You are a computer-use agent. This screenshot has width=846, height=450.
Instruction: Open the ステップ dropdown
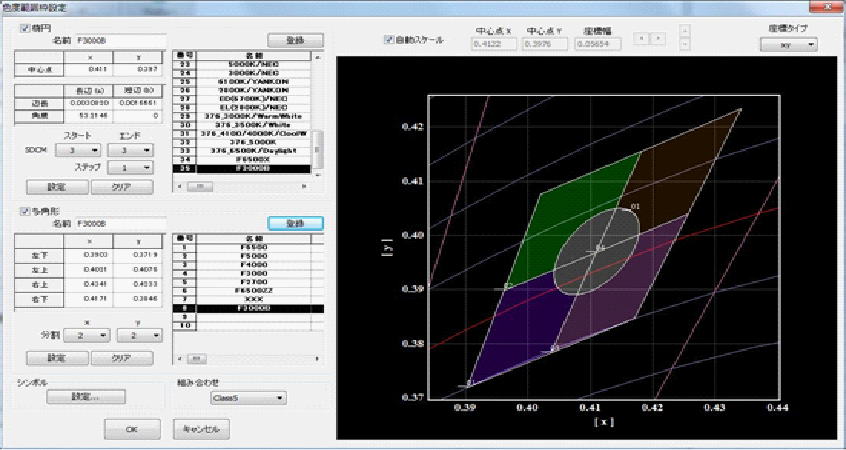[131, 168]
